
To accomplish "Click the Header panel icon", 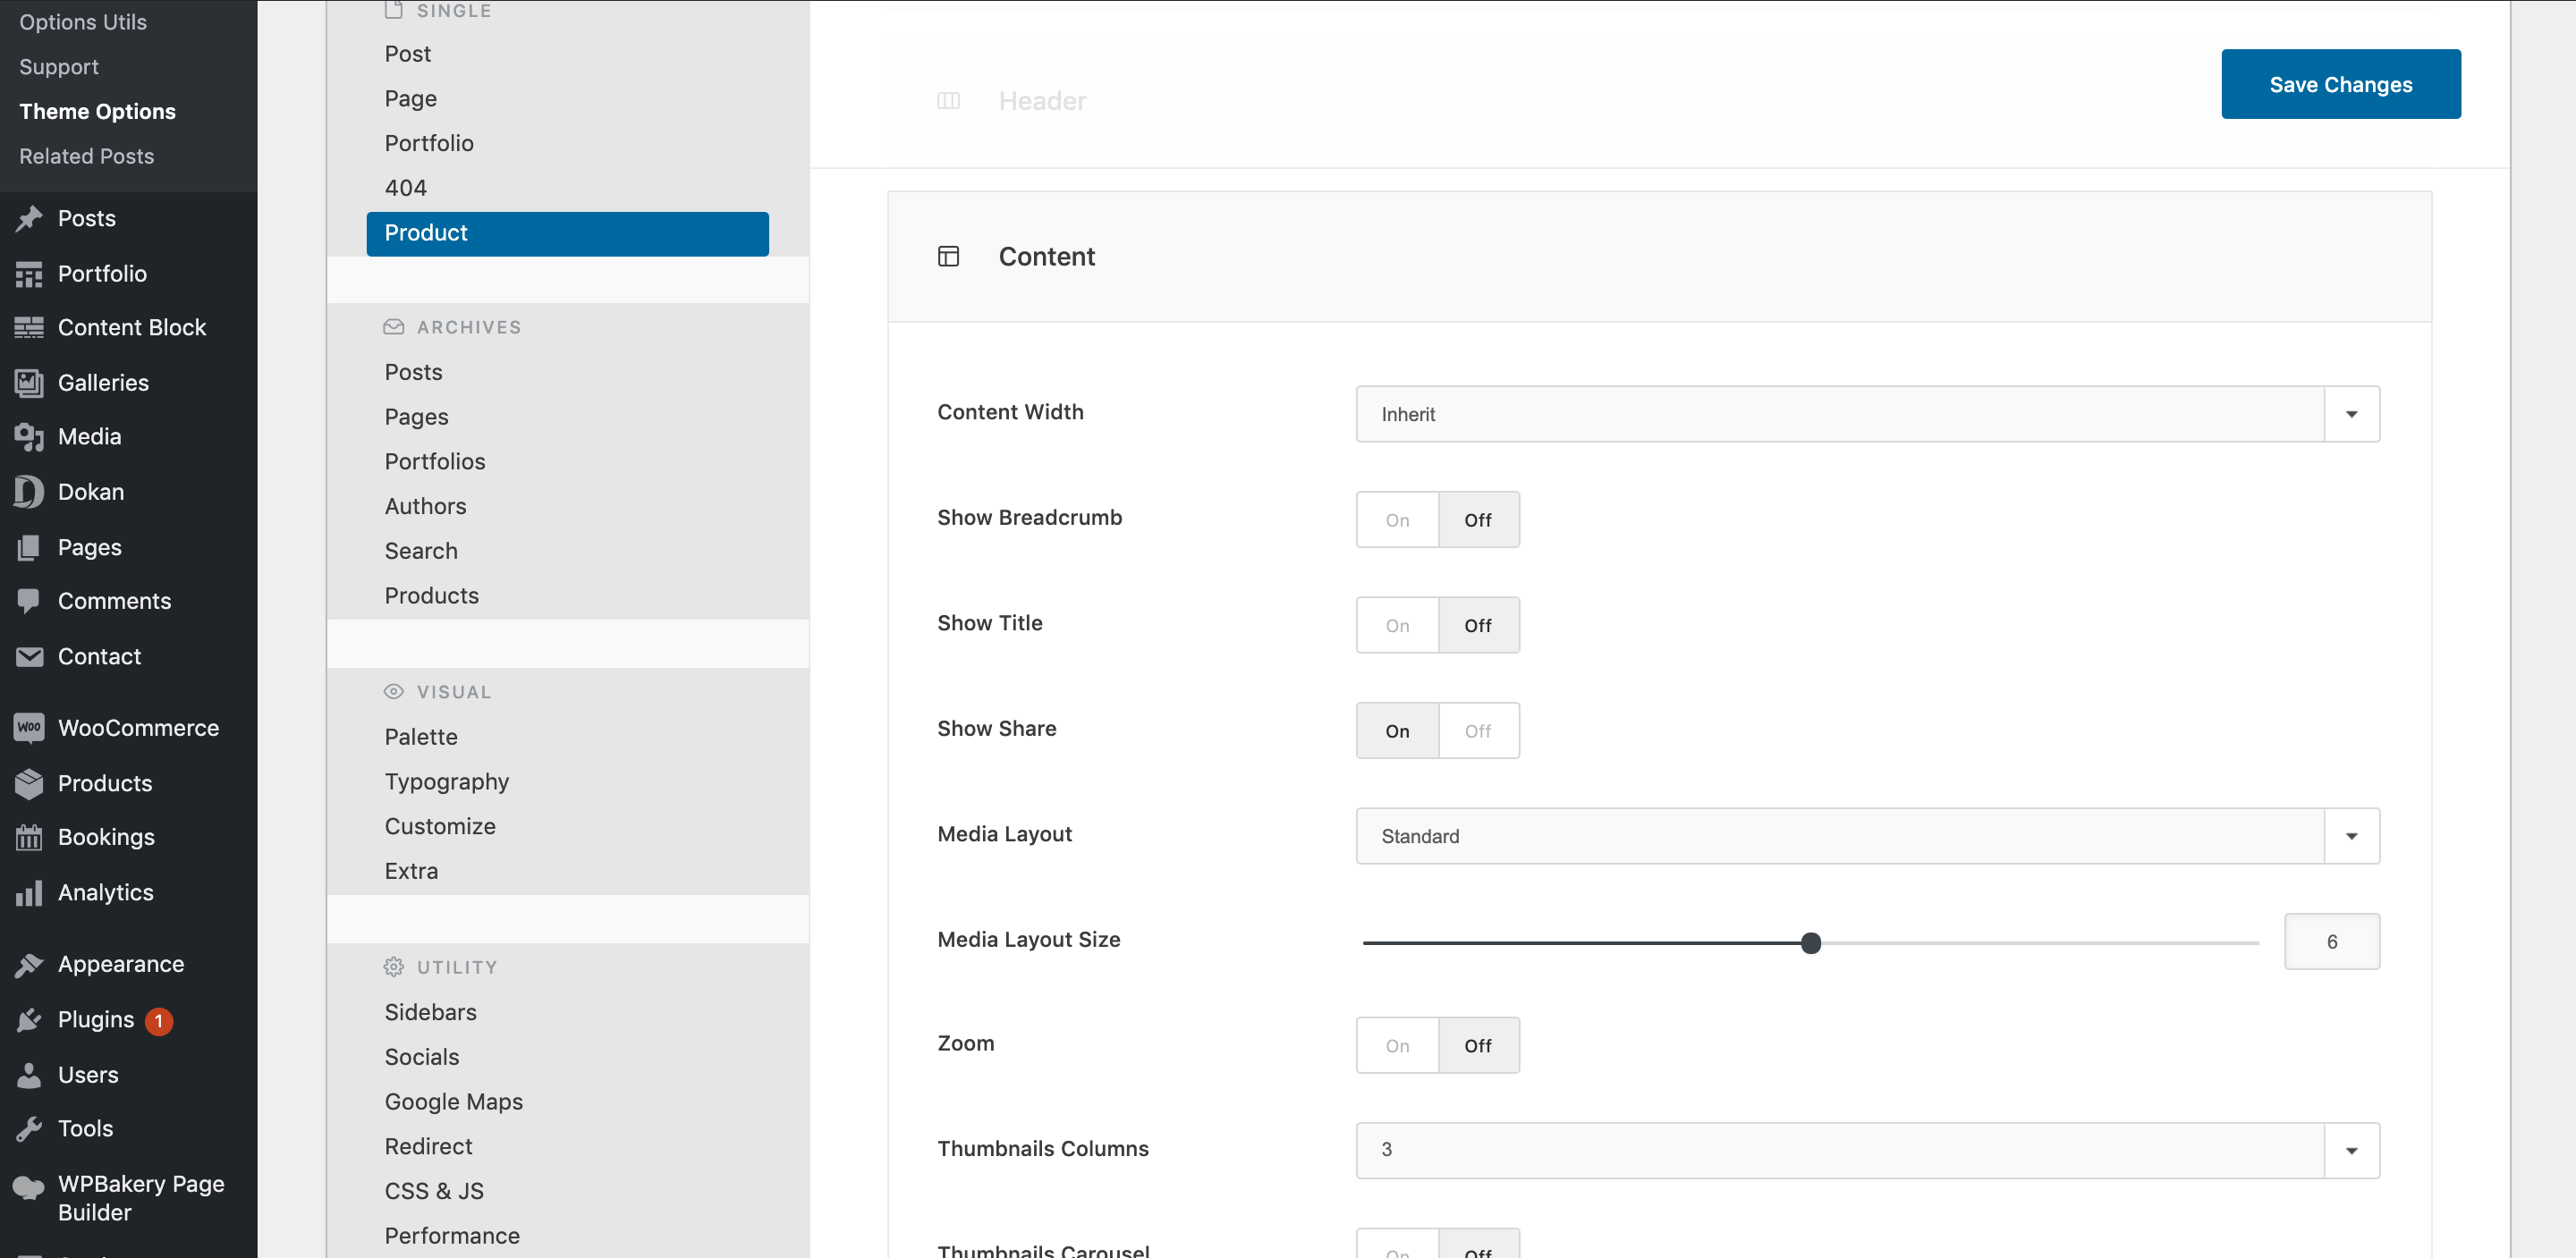I will tap(950, 98).
